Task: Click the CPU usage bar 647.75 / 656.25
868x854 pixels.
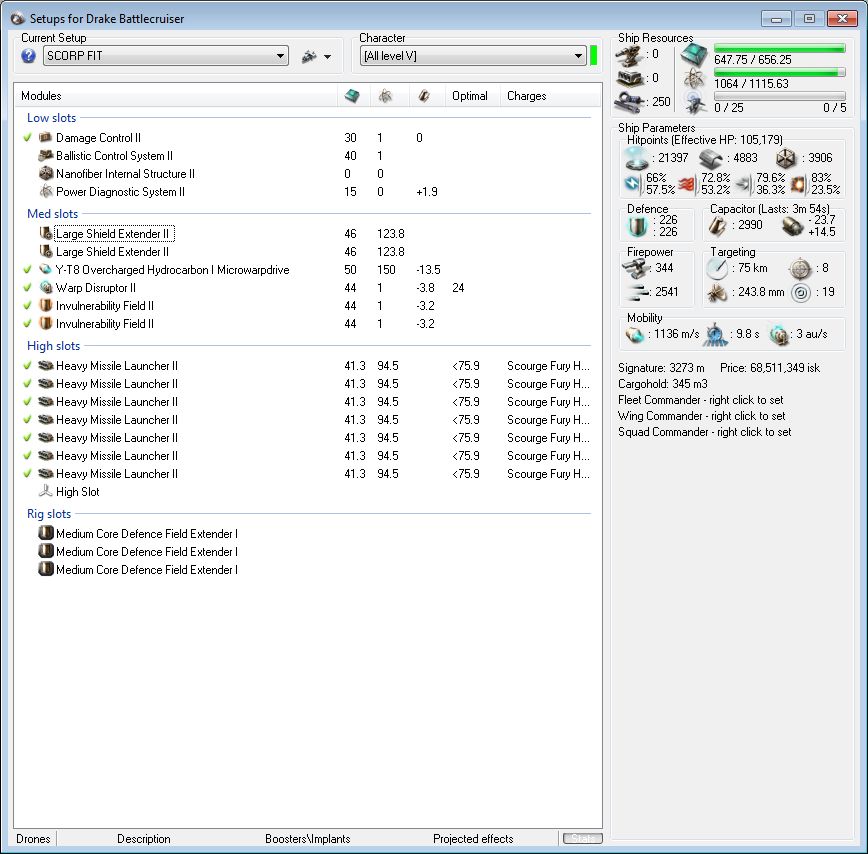Action: (x=779, y=49)
